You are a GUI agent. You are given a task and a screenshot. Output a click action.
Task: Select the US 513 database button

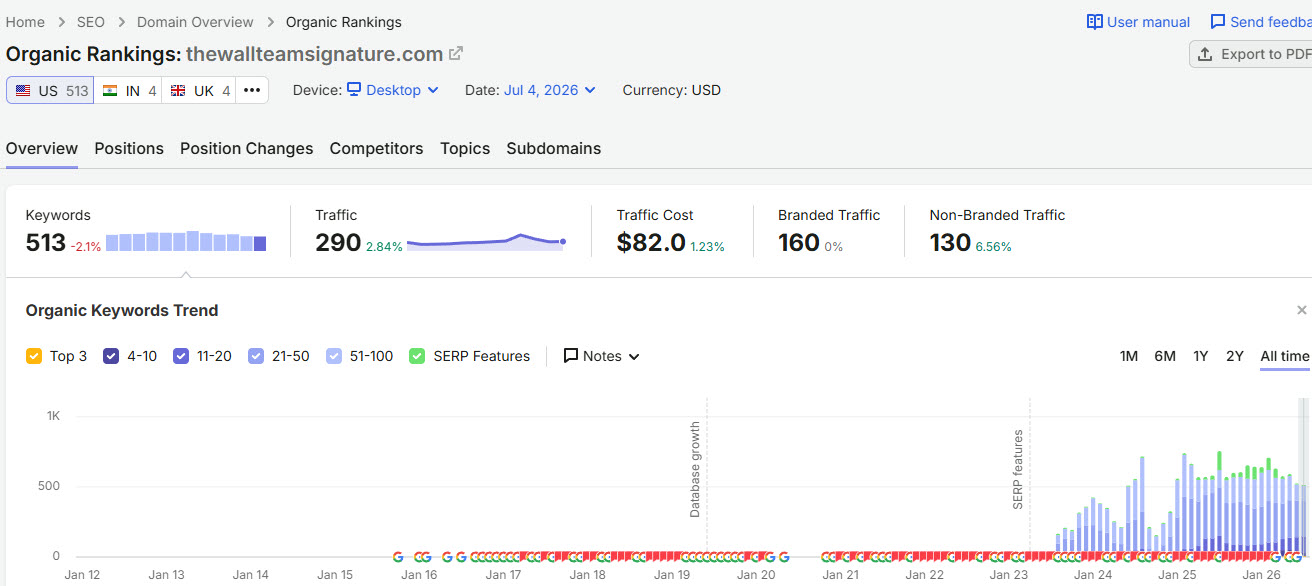tap(50, 90)
